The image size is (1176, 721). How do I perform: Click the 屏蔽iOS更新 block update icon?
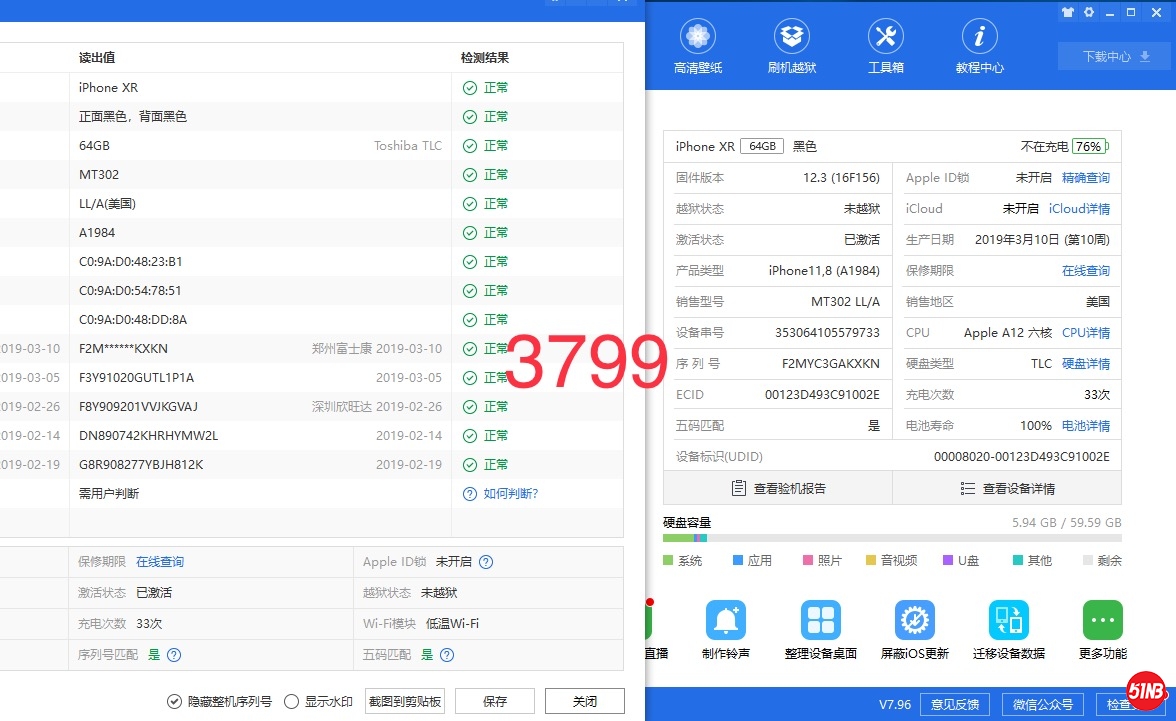[914, 621]
